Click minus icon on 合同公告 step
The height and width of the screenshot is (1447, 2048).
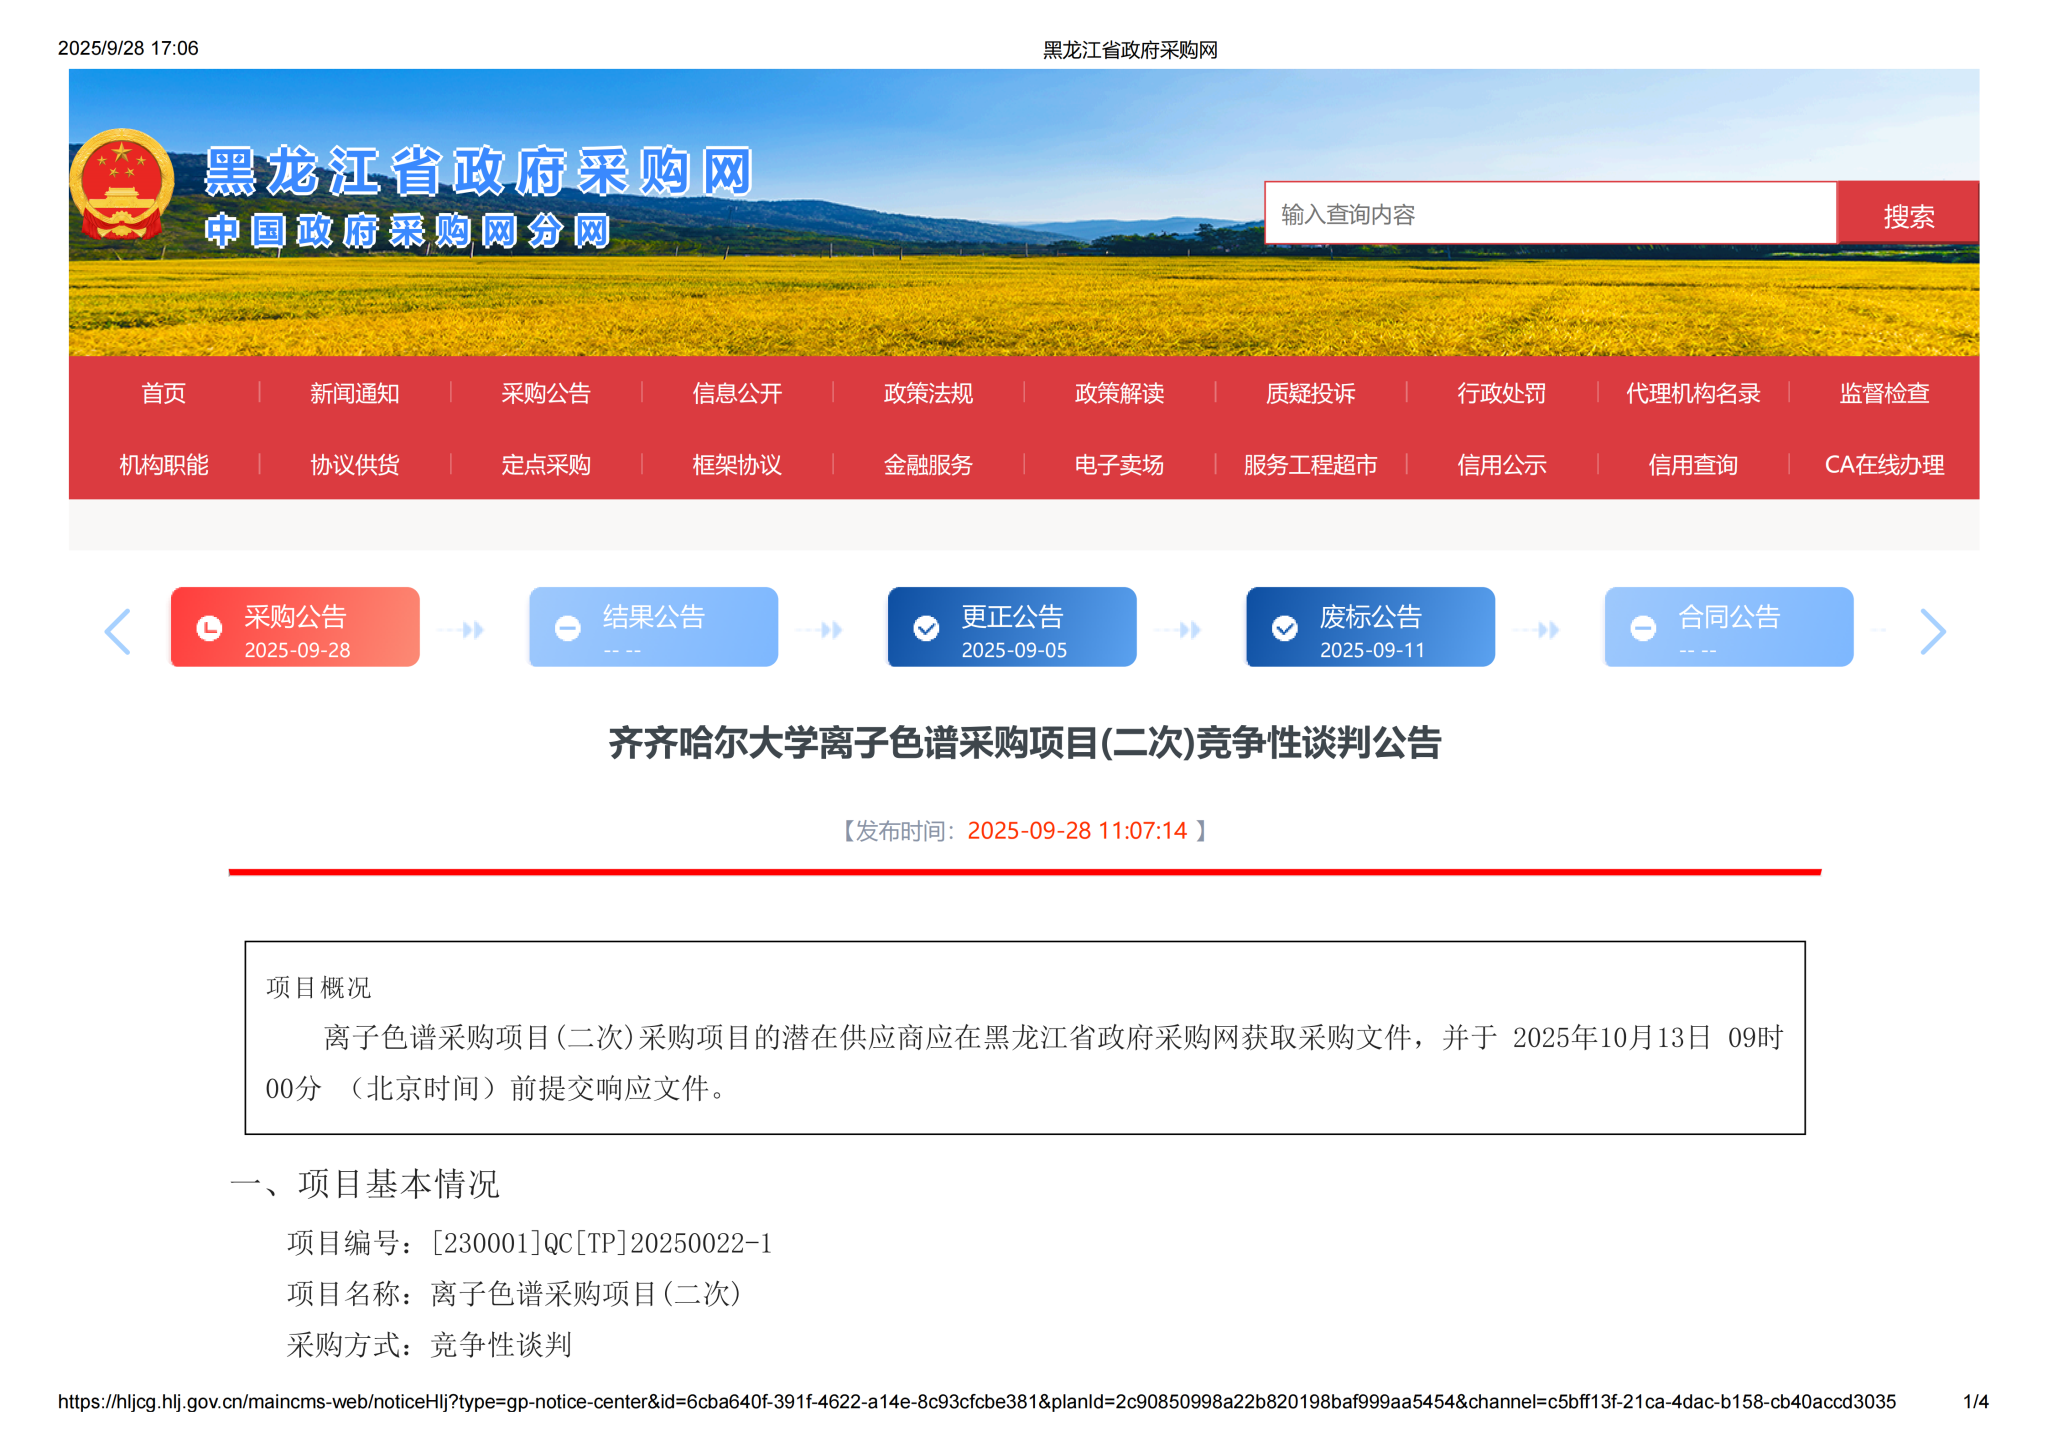pyautogui.click(x=1643, y=628)
